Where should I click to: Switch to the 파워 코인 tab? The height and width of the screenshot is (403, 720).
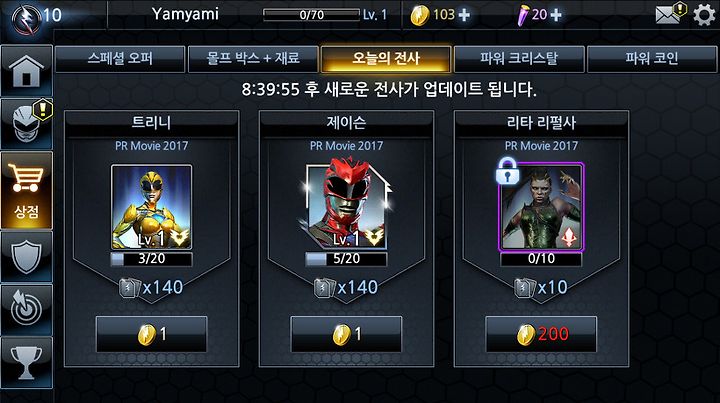pyautogui.click(x=652, y=59)
